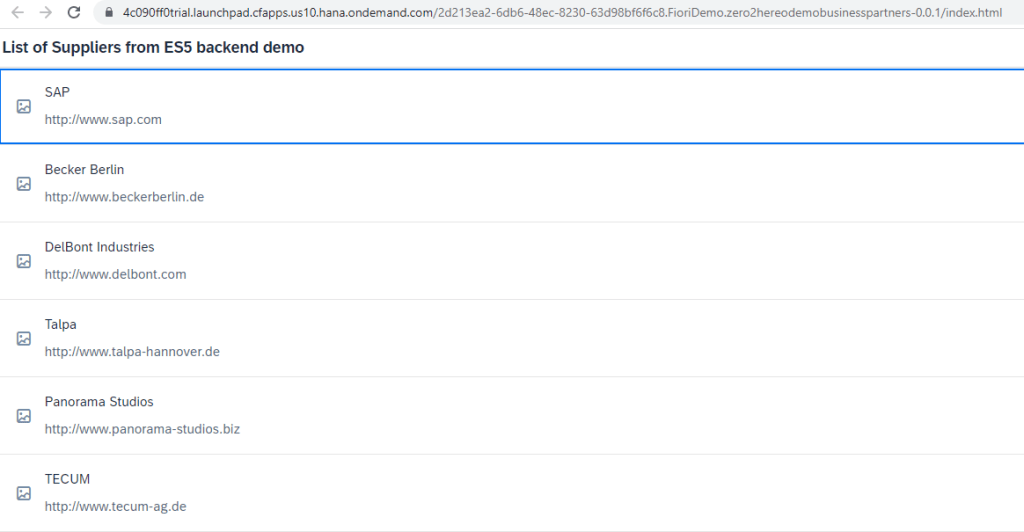Image resolution: width=1024 pixels, height=532 pixels.
Task: Select the Becker Berlin supplier name
Action: pyautogui.click(x=84, y=169)
